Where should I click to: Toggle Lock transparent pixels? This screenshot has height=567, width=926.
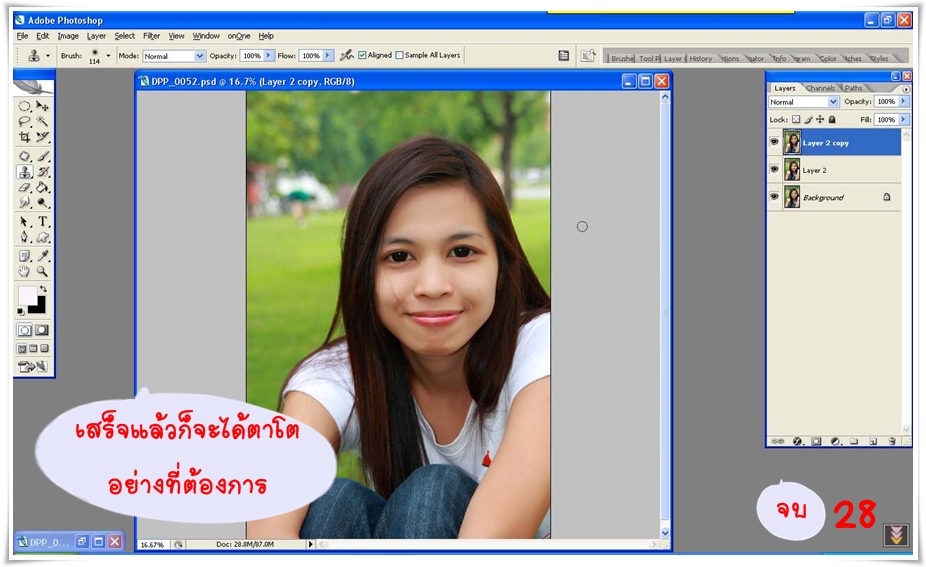(796, 119)
